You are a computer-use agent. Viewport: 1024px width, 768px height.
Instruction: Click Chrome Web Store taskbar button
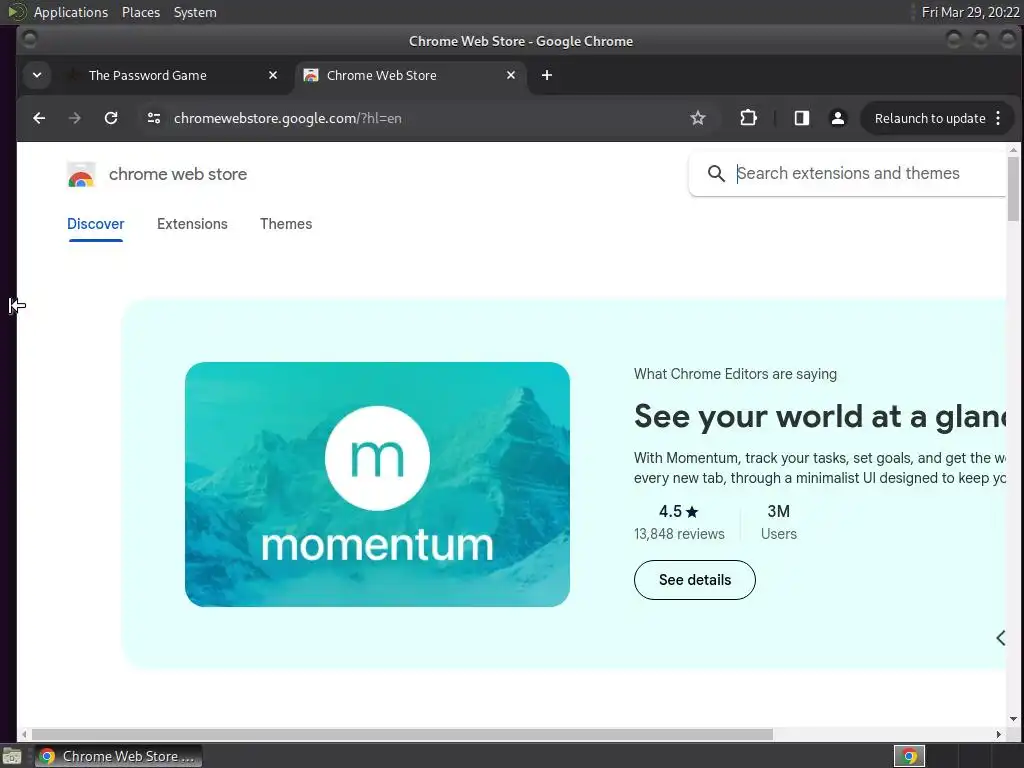[x=118, y=756]
